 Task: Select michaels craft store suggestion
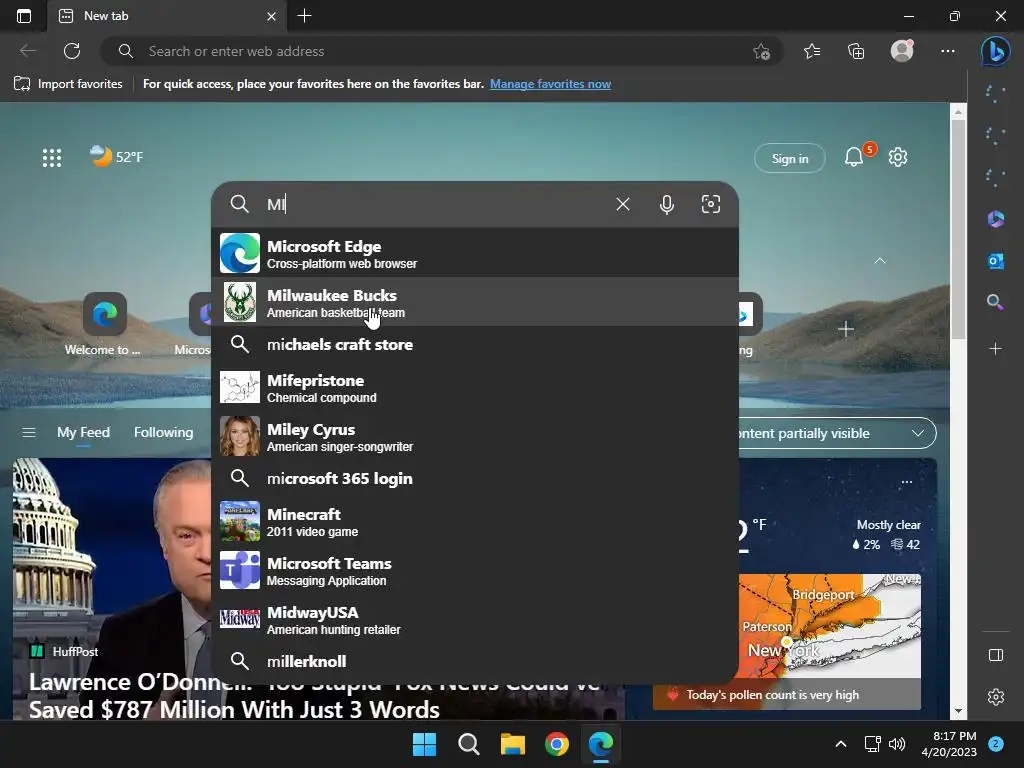[x=475, y=345]
